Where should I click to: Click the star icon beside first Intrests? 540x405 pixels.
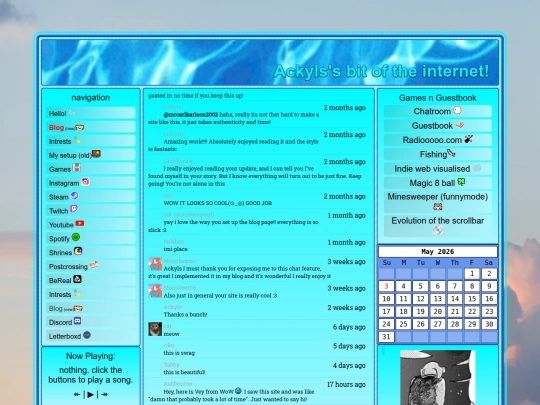pyautogui.click(x=77, y=140)
